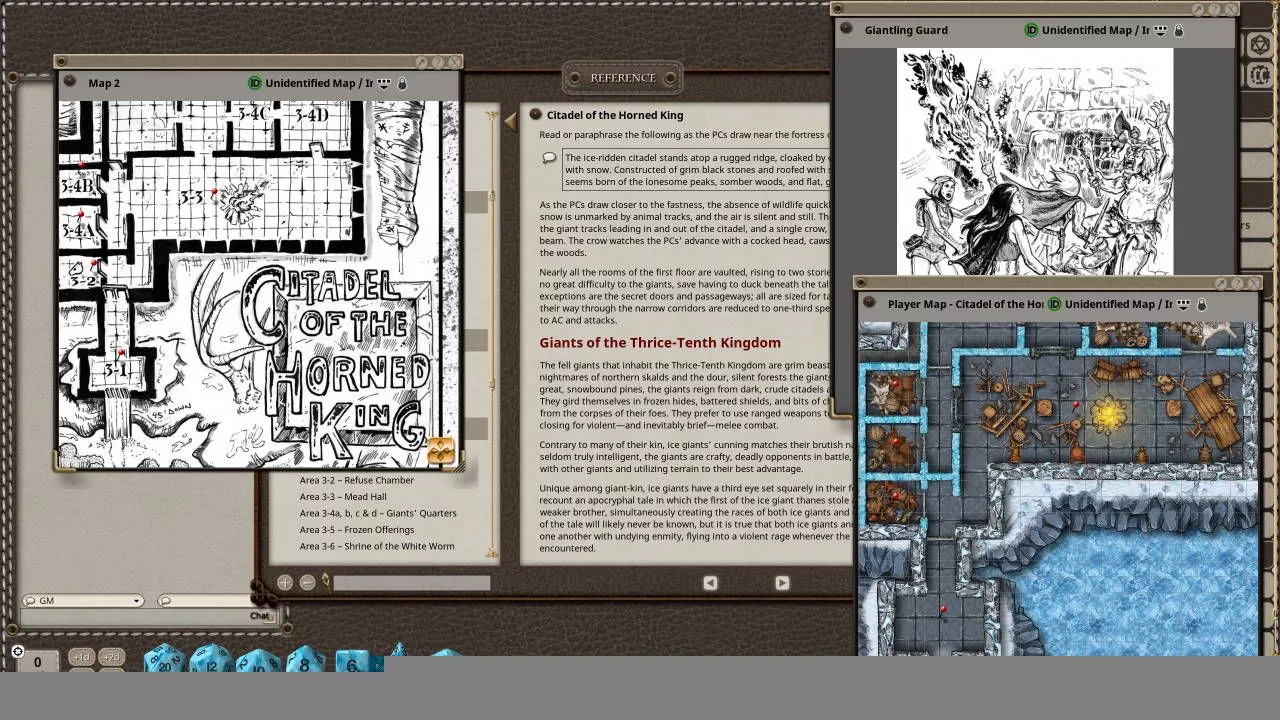The image size is (1280, 720).
Task: Toggle the ID status on Player Map window
Action: click(x=1054, y=304)
